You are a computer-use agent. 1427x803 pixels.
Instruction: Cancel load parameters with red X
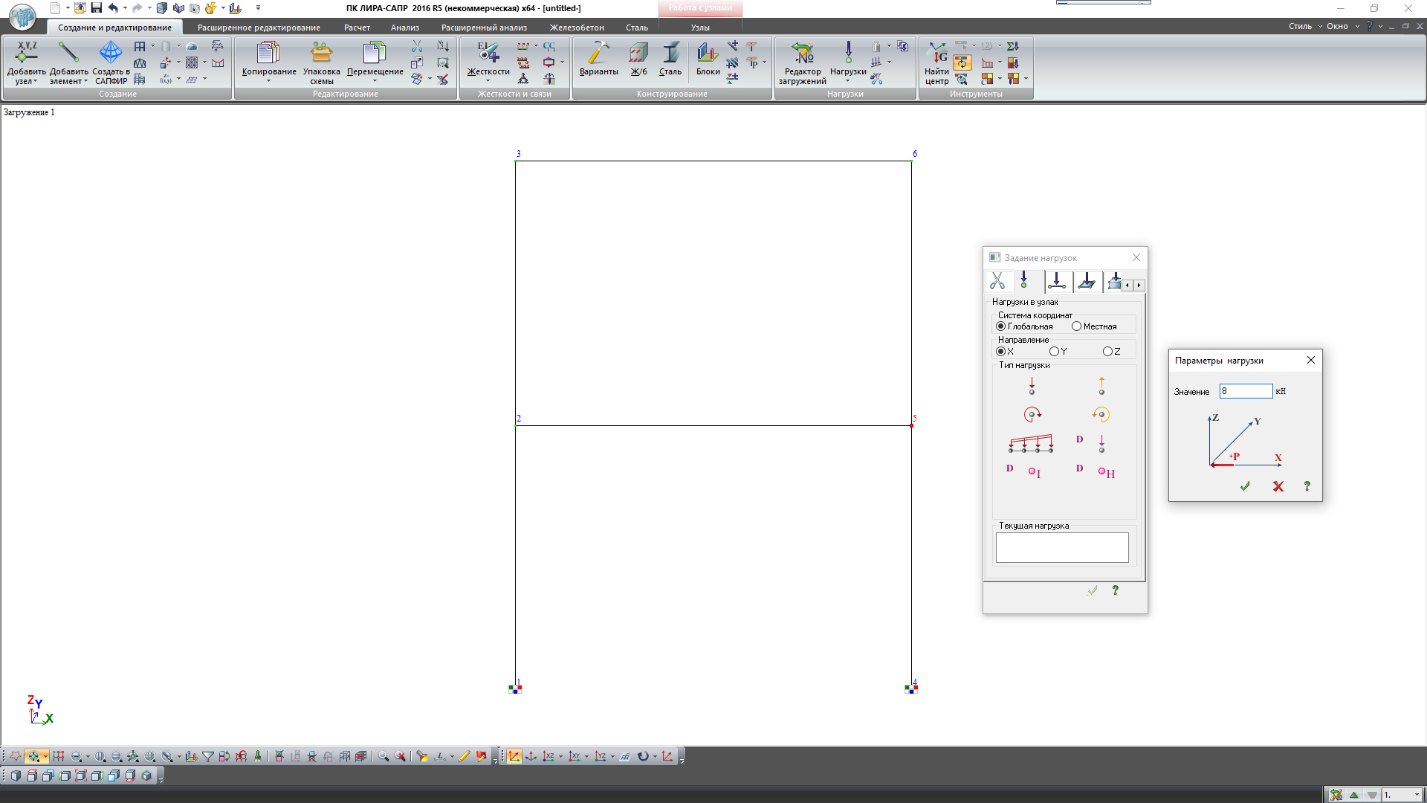click(1277, 486)
